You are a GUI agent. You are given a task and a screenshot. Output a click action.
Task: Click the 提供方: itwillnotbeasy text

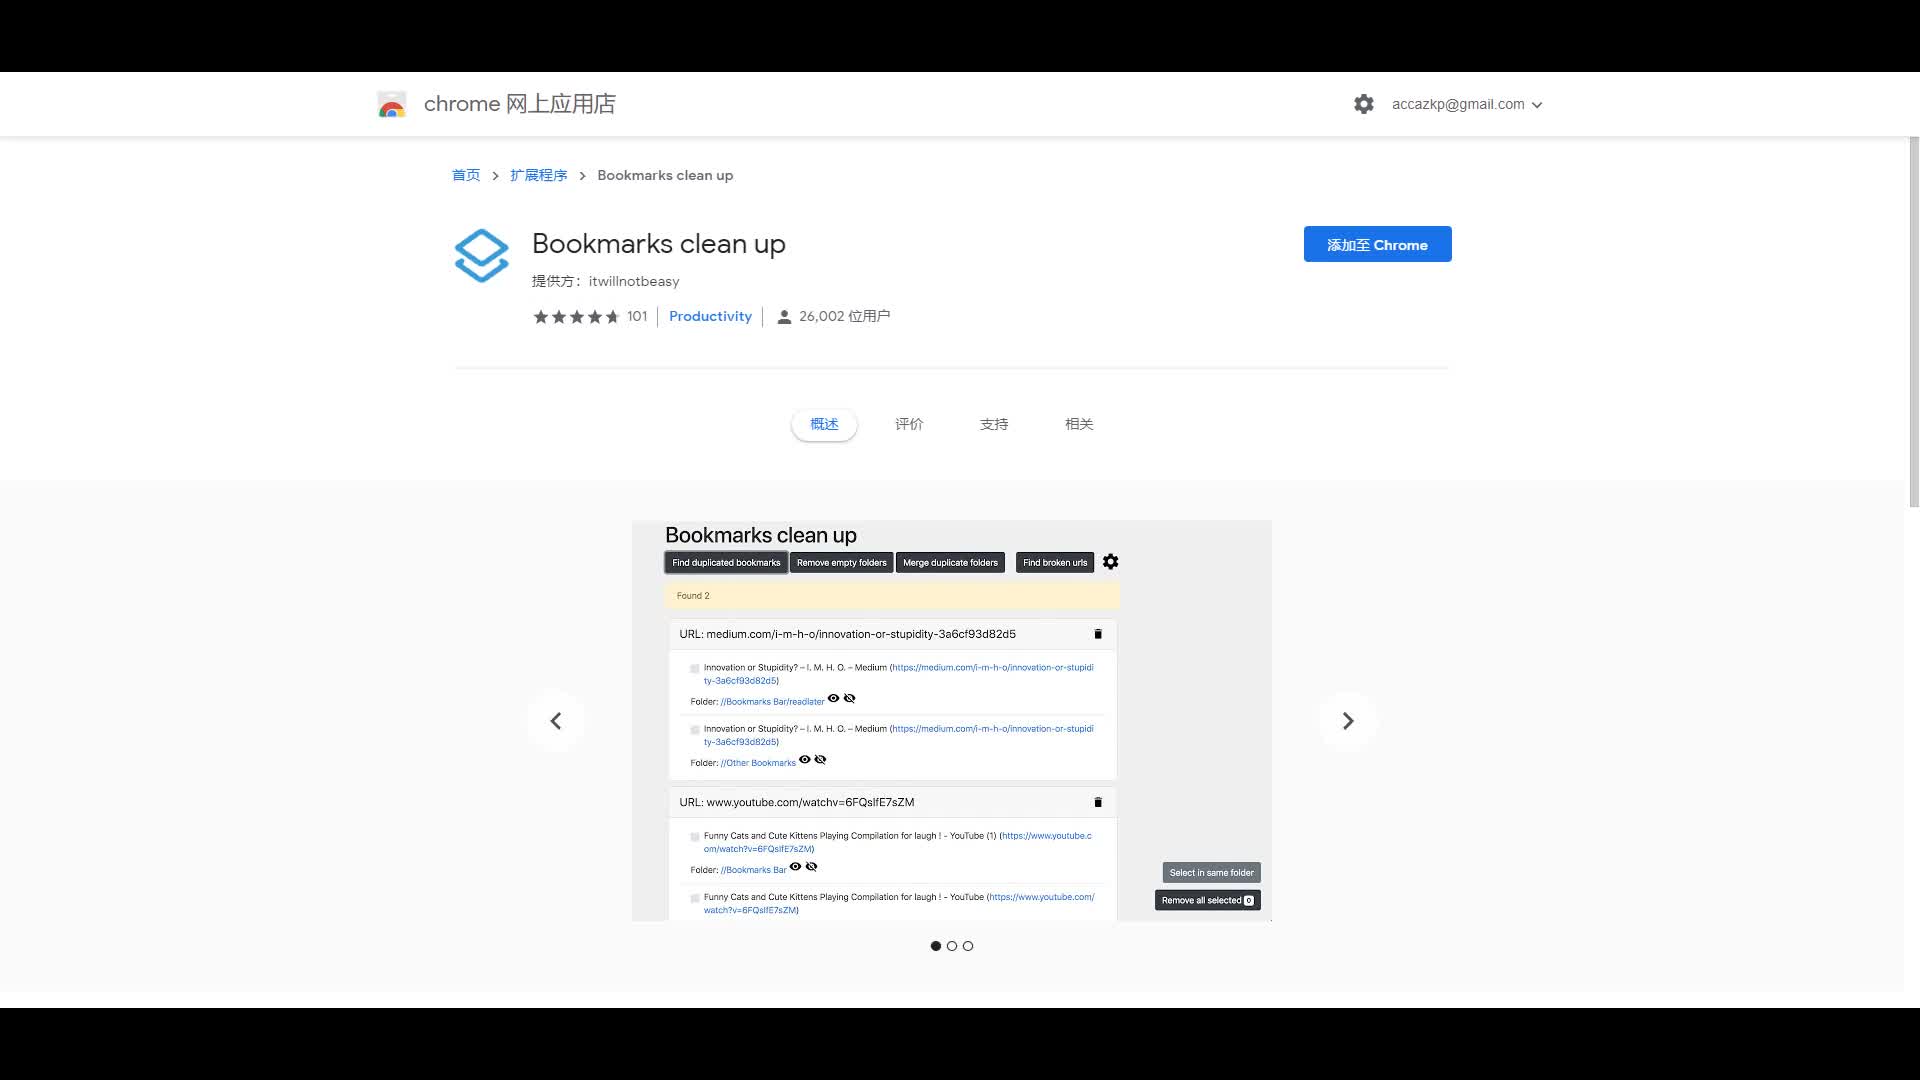point(605,281)
